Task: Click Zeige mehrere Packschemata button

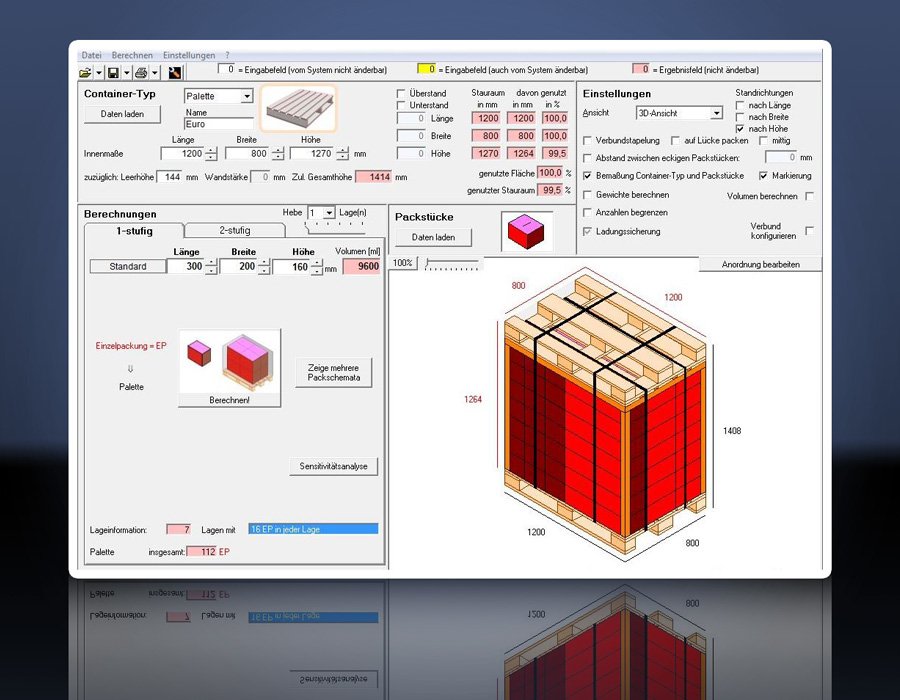Action: (333, 372)
